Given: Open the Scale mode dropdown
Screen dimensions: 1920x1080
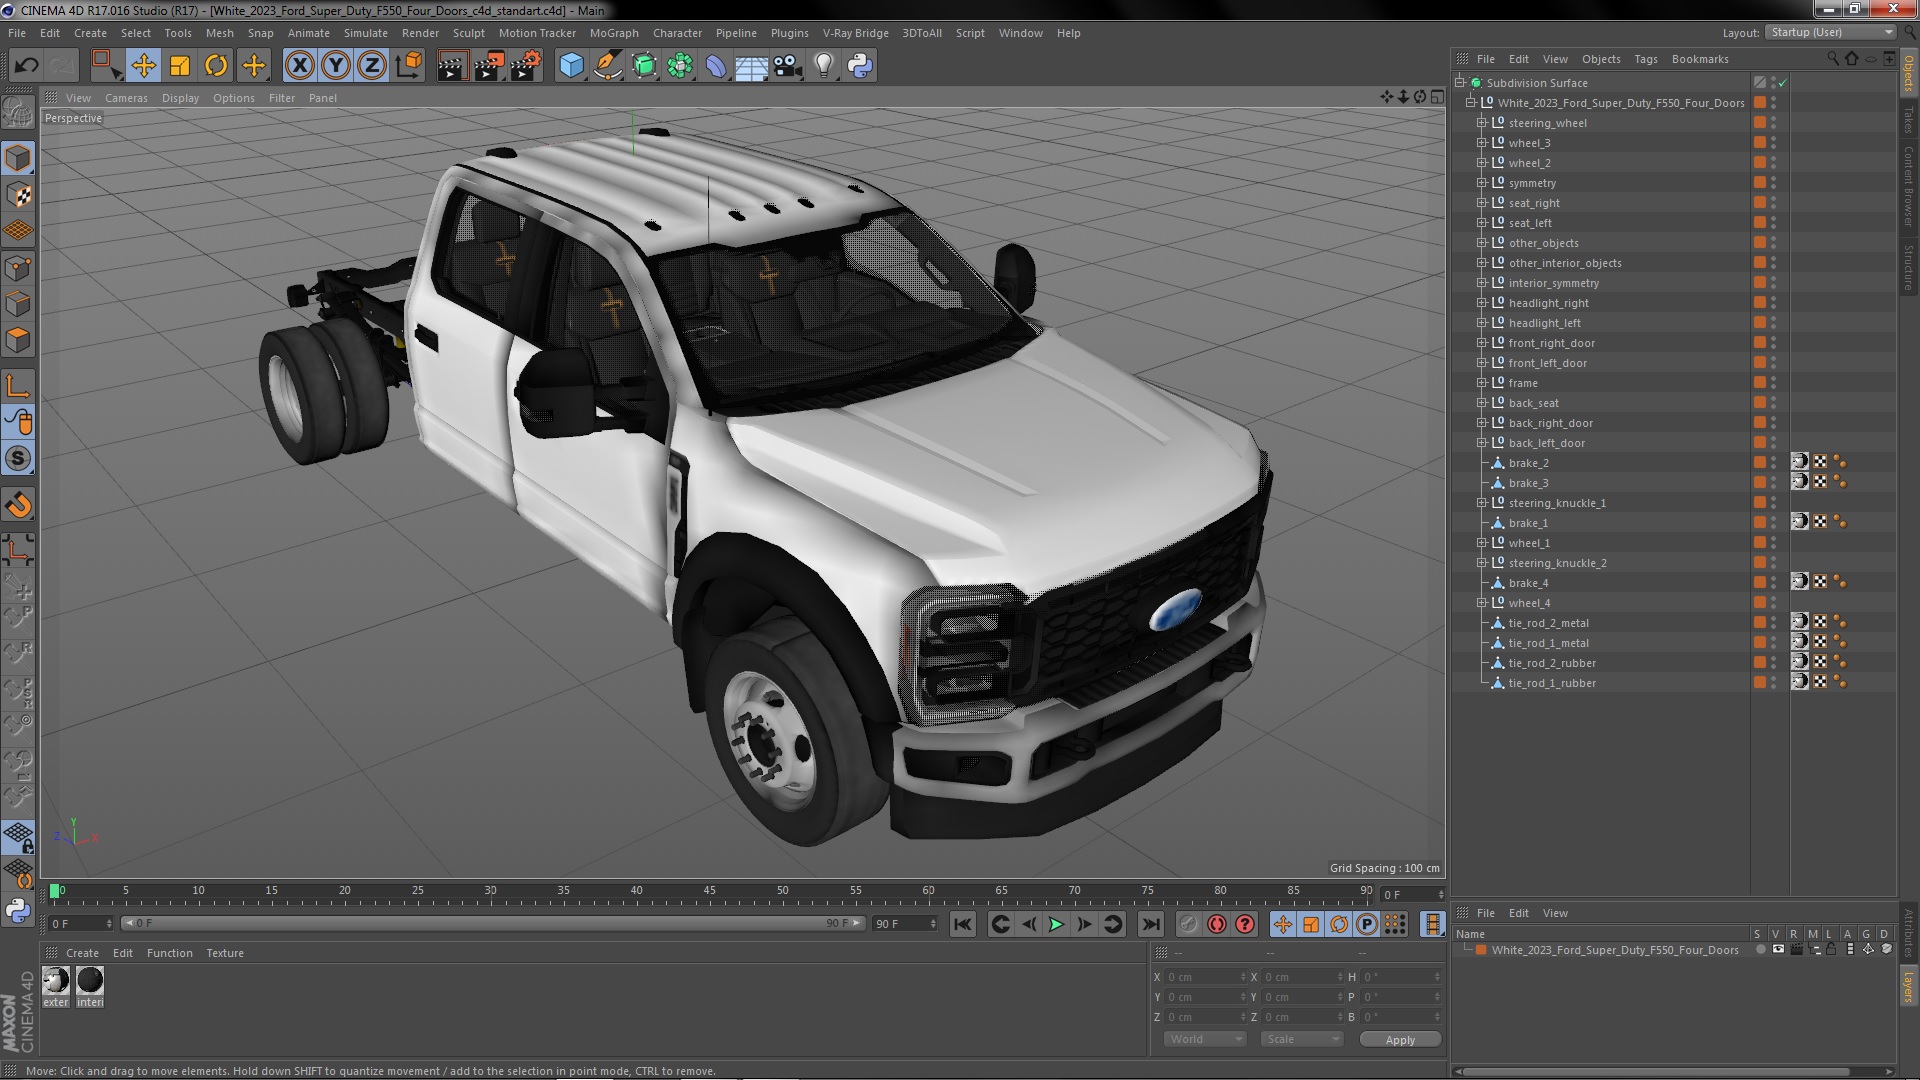Looking at the screenshot, I should point(1302,1039).
